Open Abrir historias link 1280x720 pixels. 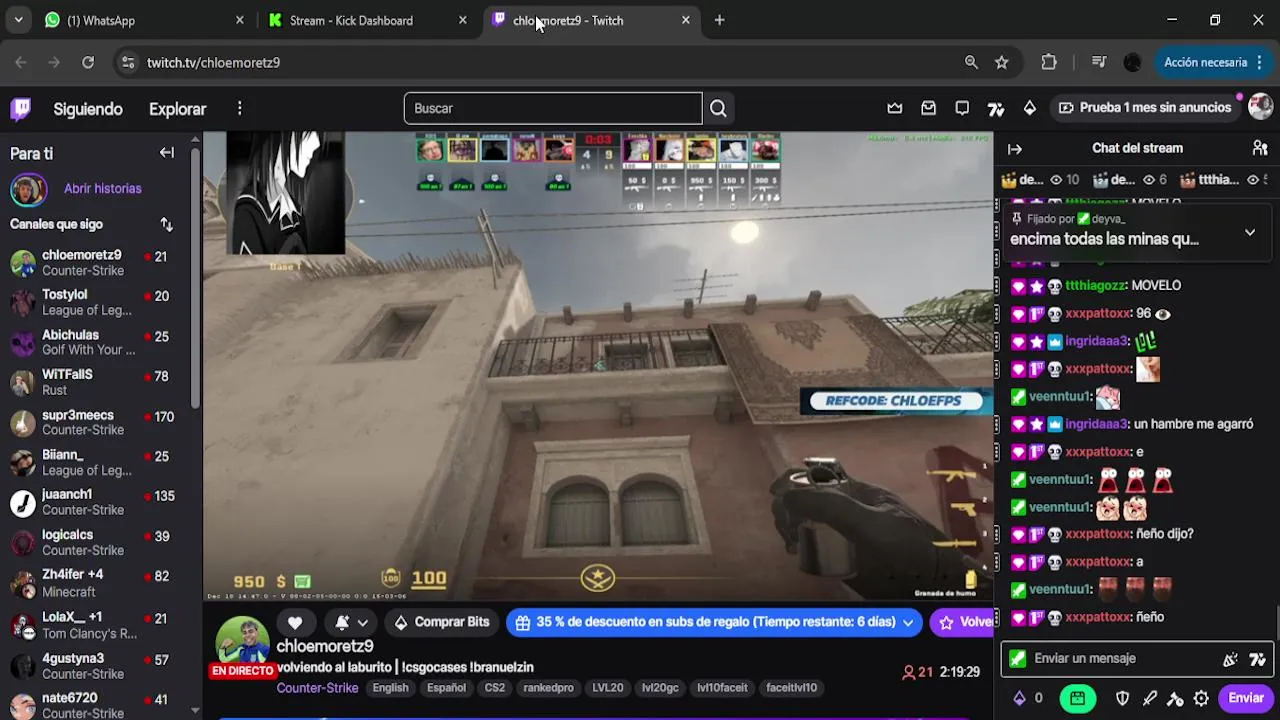(102, 188)
